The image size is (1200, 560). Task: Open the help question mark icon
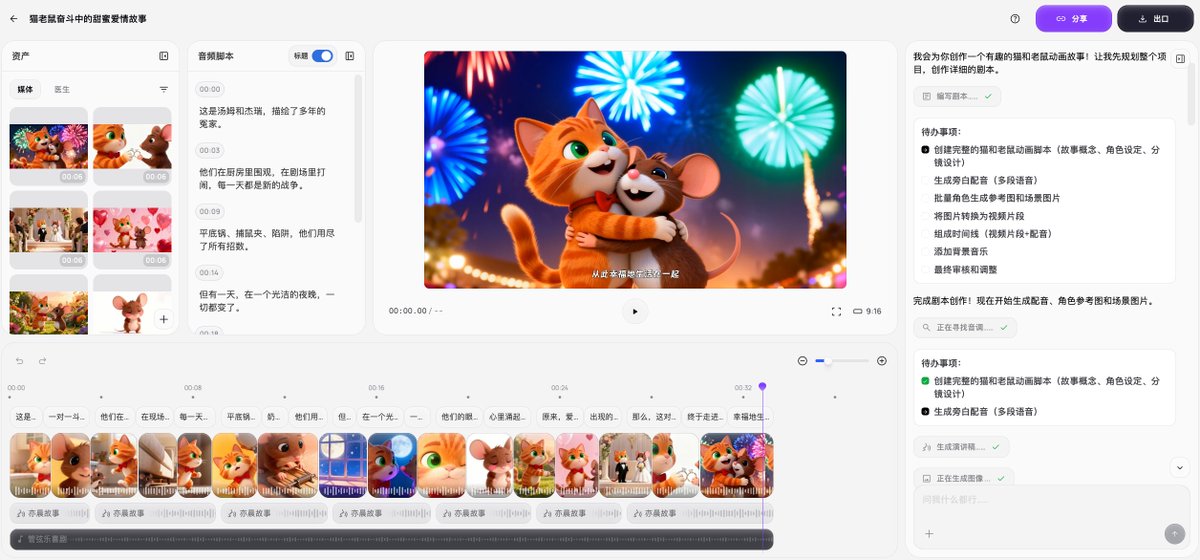tap(1015, 18)
